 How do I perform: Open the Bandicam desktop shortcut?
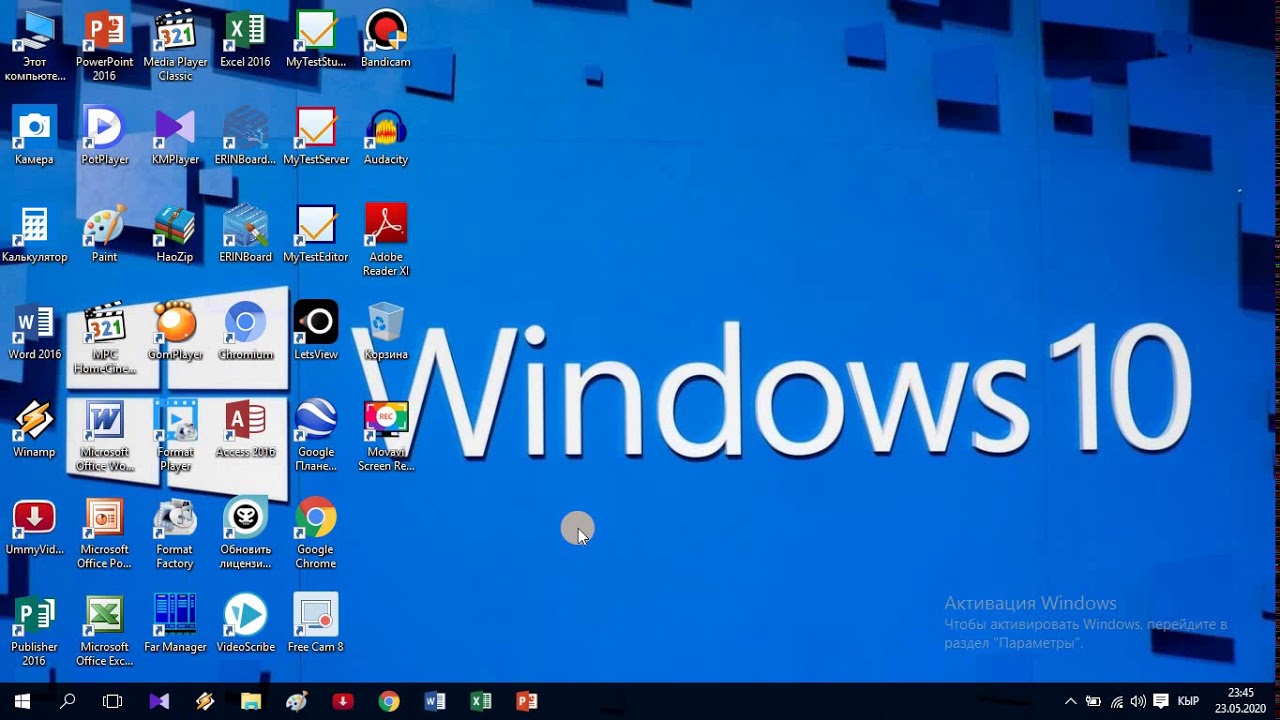click(386, 40)
